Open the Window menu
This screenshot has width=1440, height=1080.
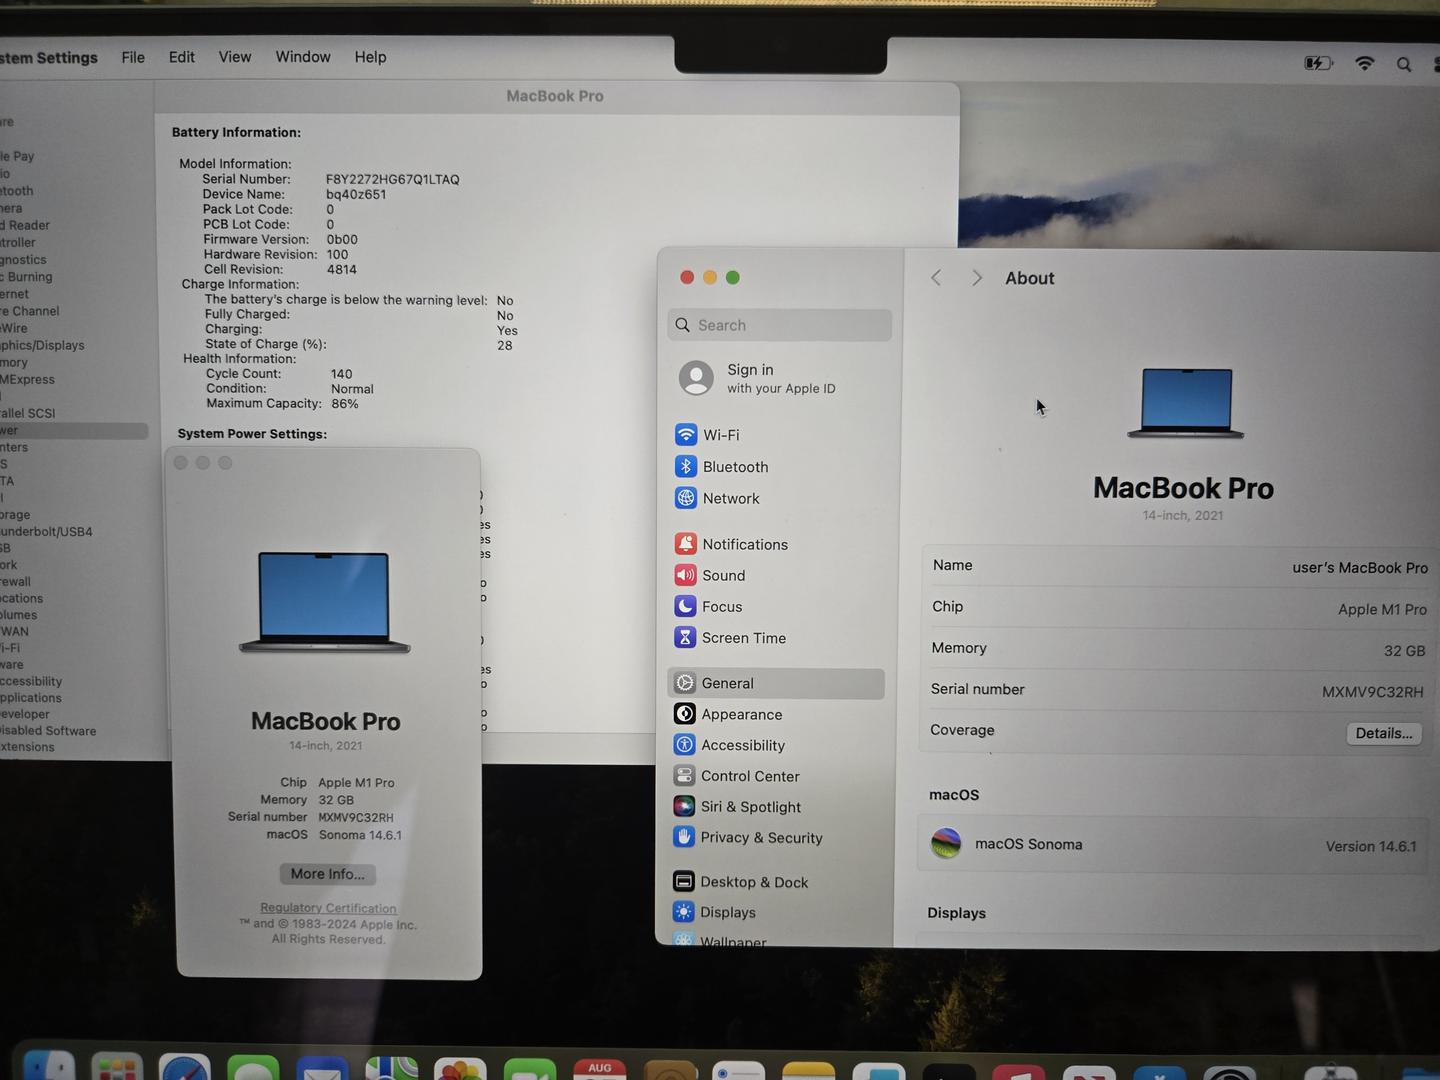(x=303, y=57)
